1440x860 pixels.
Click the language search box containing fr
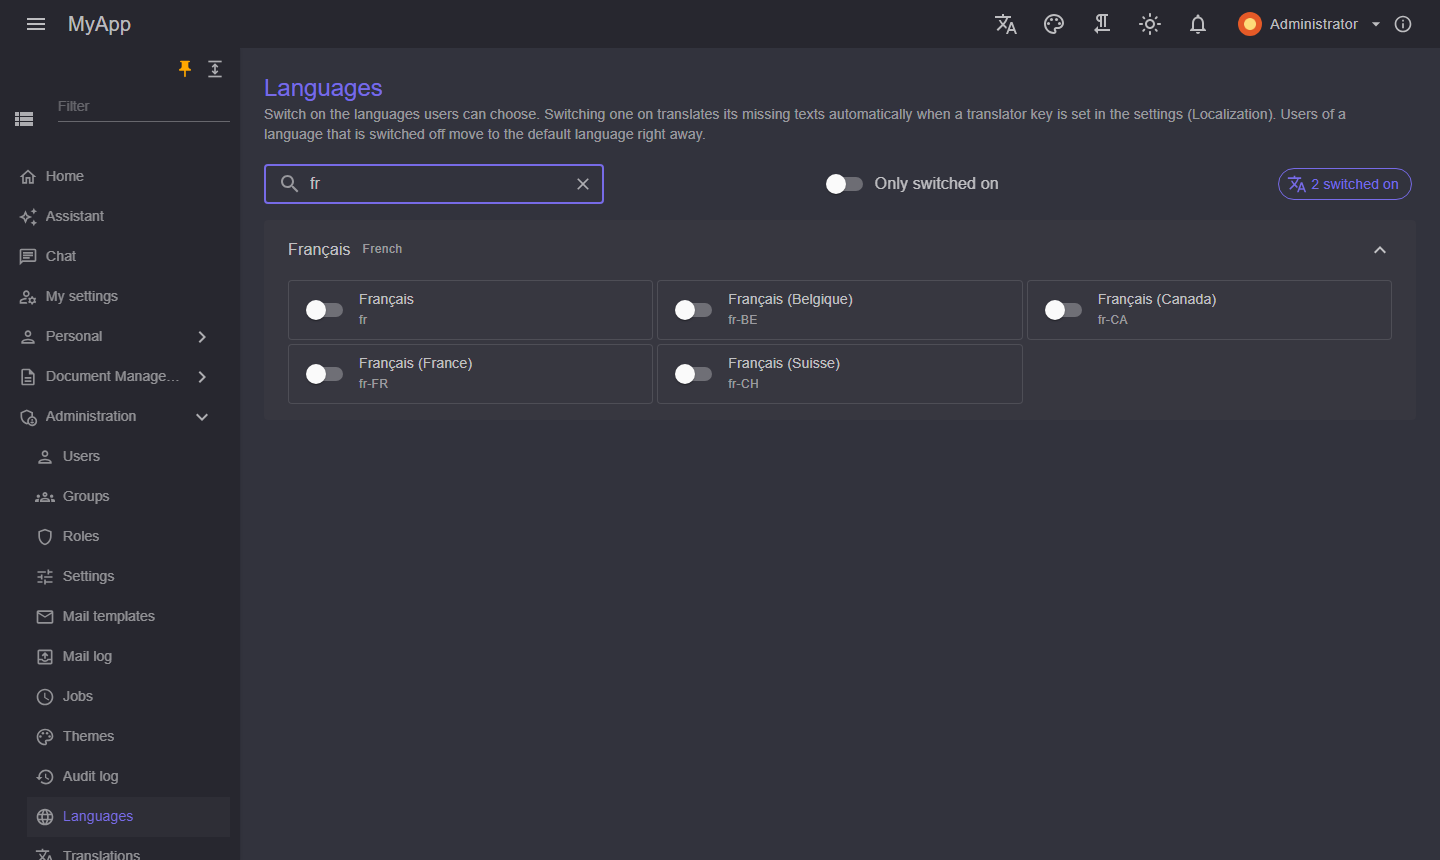point(434,184)
